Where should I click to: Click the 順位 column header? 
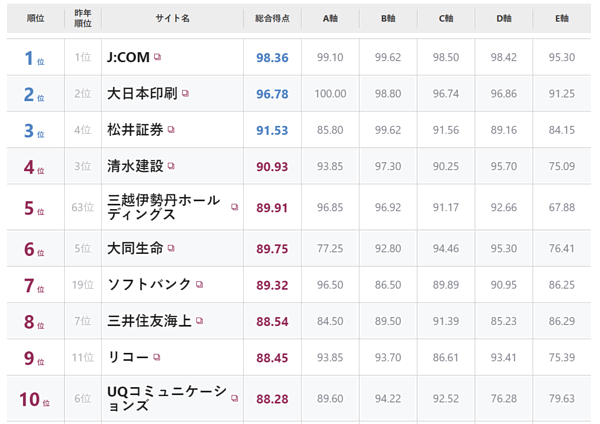[34, 19]
